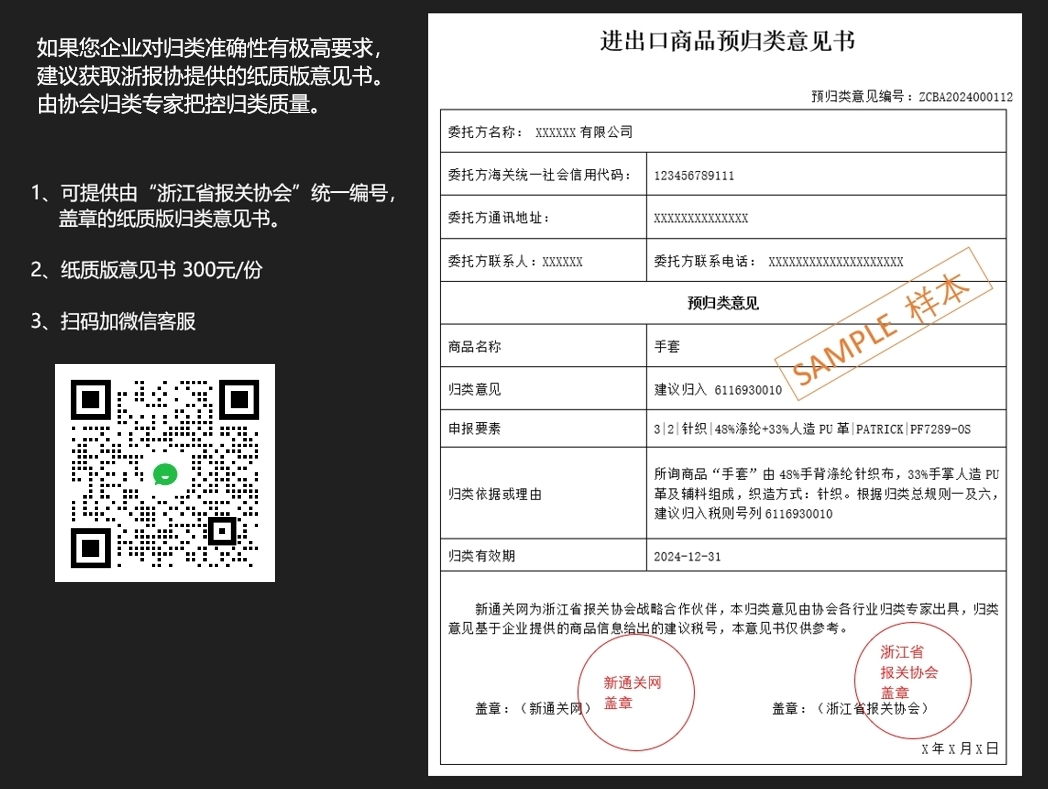Click the red 浙江省报关协会 盖章 seal

pyautogui.click(x=913, y=679)
